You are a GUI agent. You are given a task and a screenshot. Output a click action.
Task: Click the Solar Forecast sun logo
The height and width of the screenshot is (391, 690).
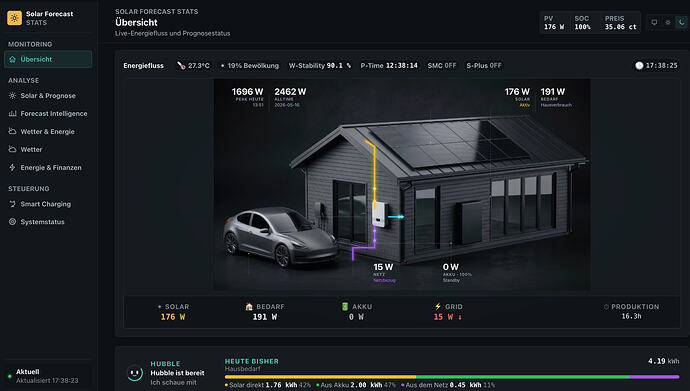click(15, 18)
